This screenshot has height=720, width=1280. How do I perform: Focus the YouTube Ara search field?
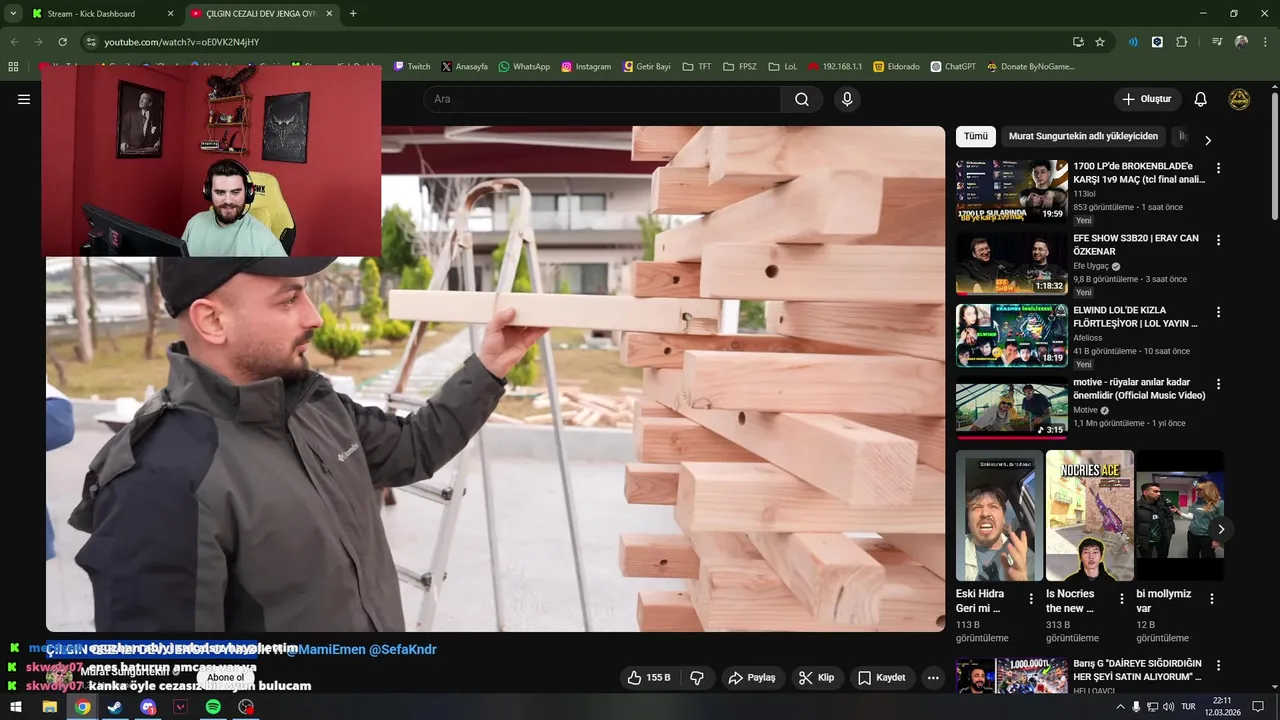point(602,99)
